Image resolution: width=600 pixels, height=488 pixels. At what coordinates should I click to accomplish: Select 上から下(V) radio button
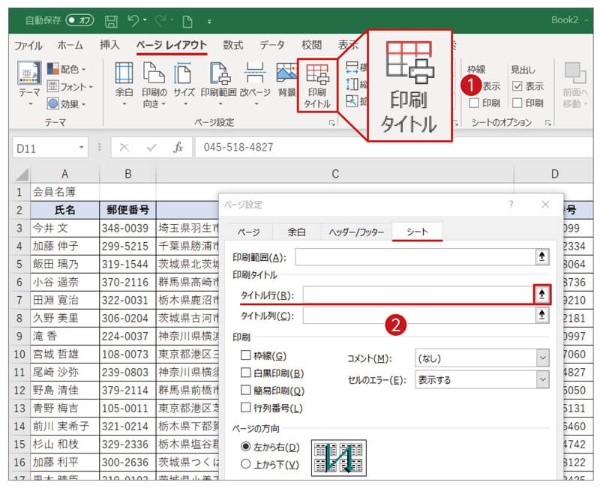246,464
